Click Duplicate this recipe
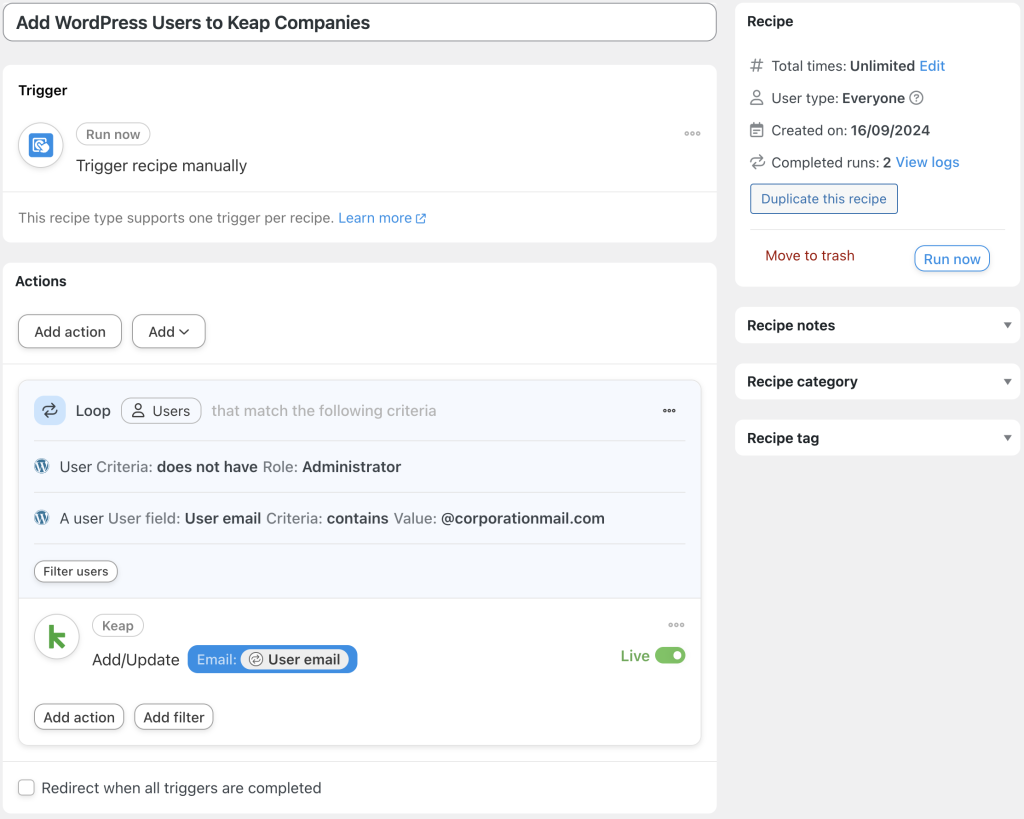The width and height of the screenshot is (1024, 819). pyautogui.click(x=823, y=198)
